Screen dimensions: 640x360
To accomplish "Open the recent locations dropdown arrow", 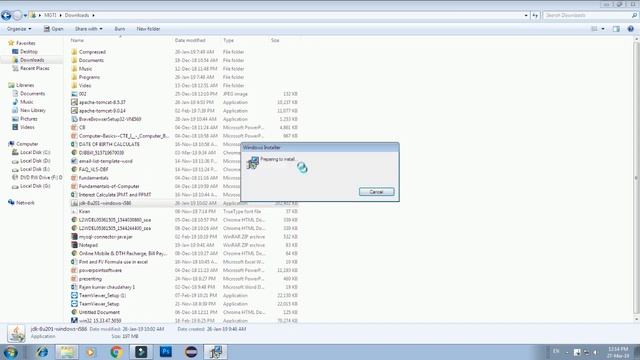I will pos(25,16).
